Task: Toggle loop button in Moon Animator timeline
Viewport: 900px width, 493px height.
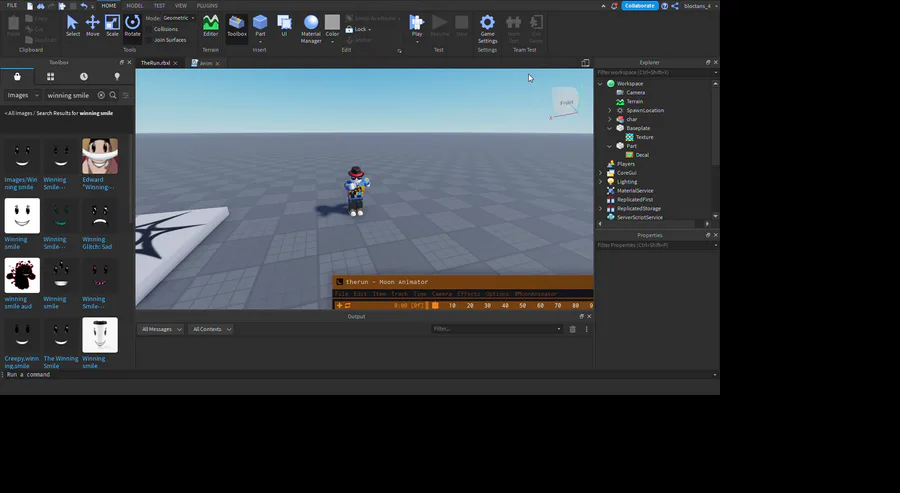Action: 347,305
